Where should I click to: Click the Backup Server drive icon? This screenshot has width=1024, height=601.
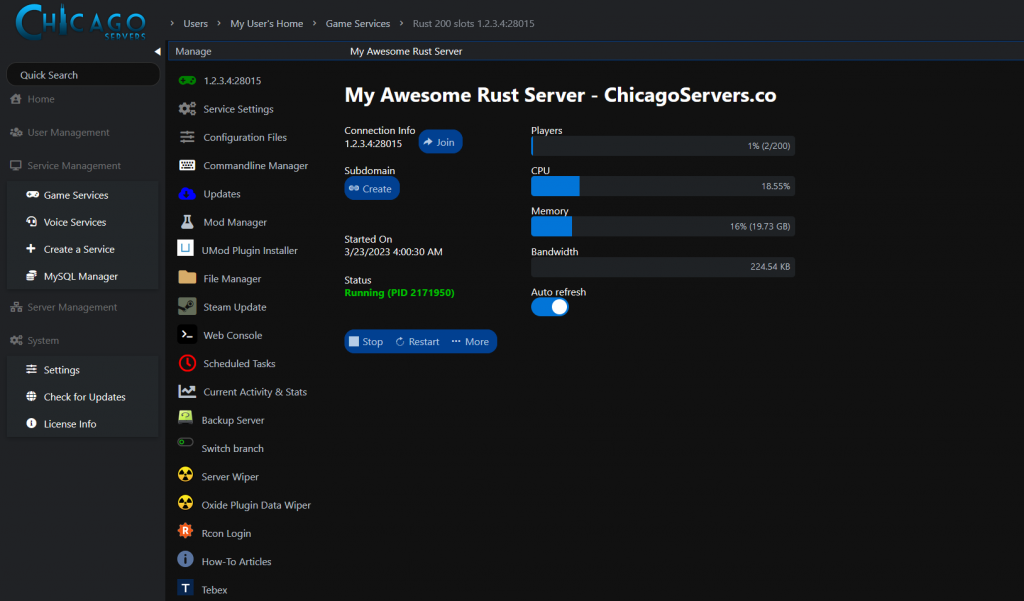coord(185,417)
